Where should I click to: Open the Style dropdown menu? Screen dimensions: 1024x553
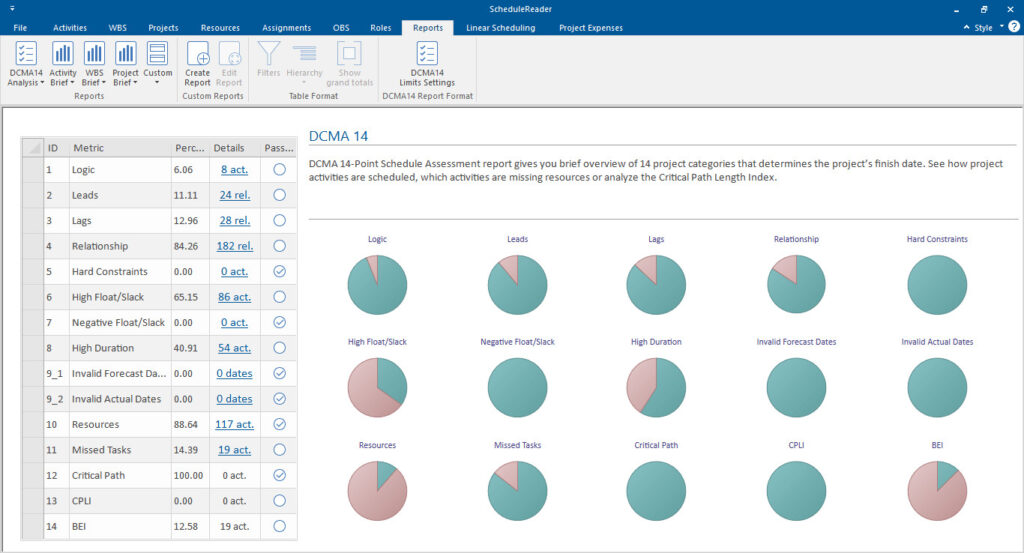pos(989,27)
